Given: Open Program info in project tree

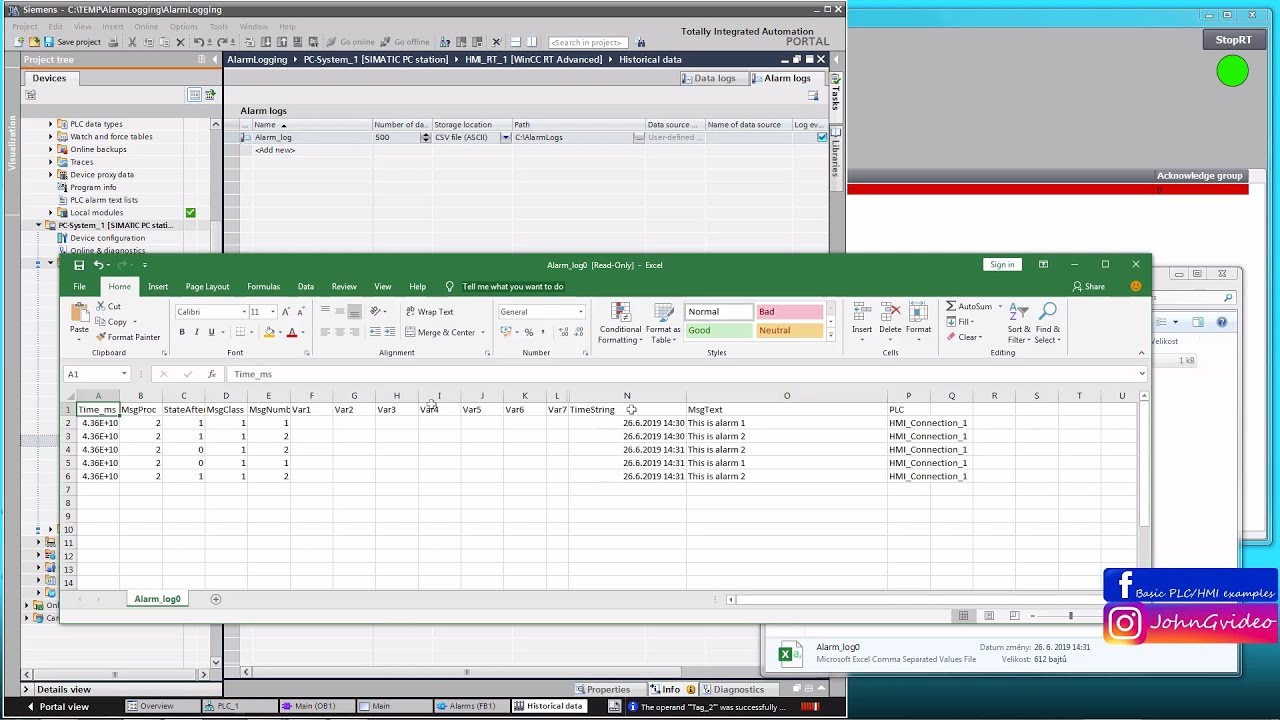Looking at the screenshot, I should pos(93,187).
